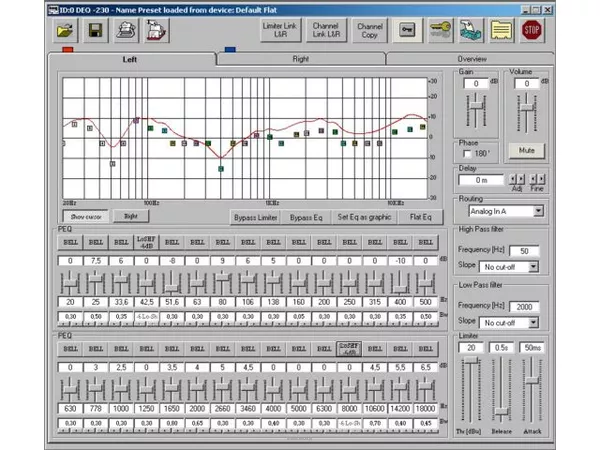Click the Delay Adj left arrow
The width and height of the screenshot is (600, 450).
(513, 179)
